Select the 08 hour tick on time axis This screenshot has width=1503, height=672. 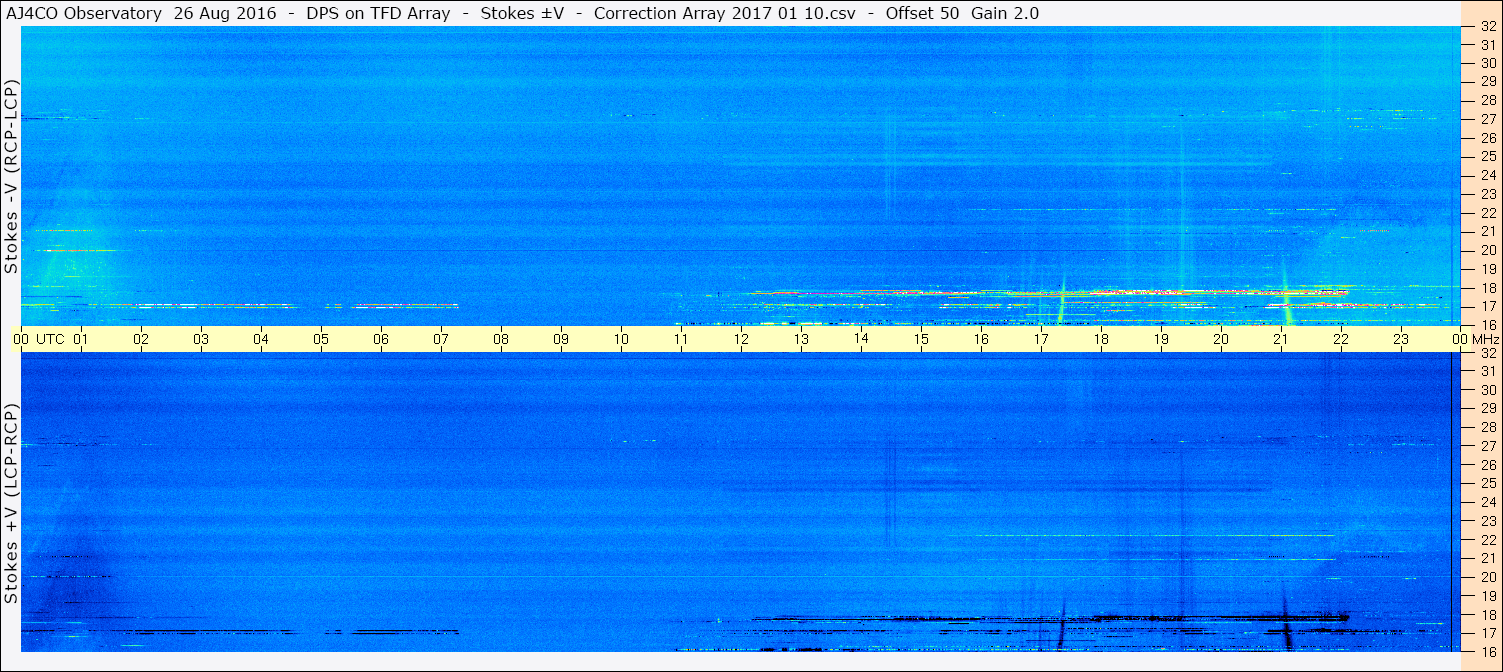(x=501, y=340)
